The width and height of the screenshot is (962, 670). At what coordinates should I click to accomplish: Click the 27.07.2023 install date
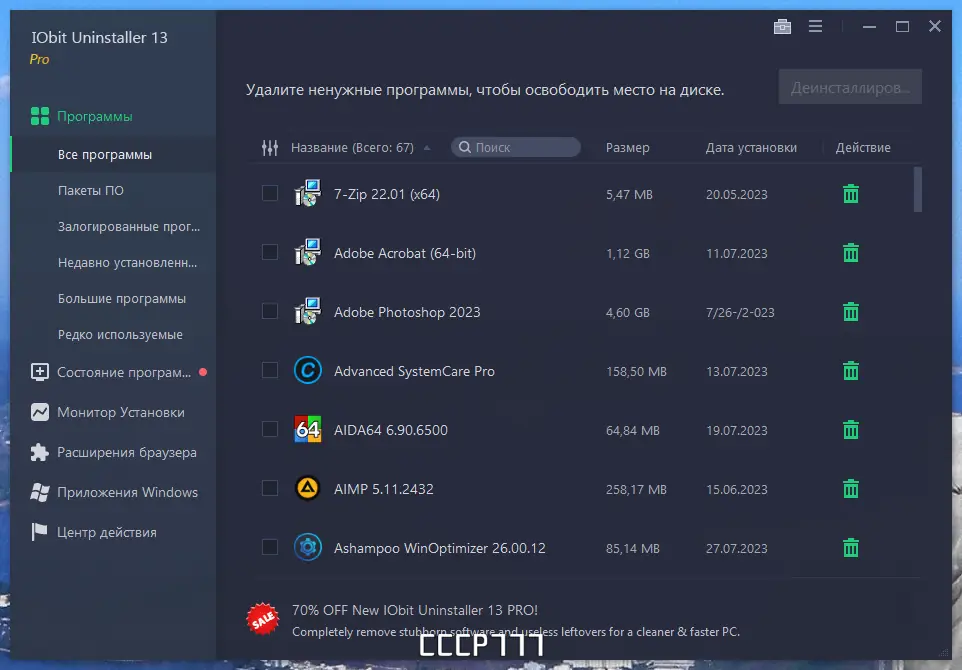736,549
